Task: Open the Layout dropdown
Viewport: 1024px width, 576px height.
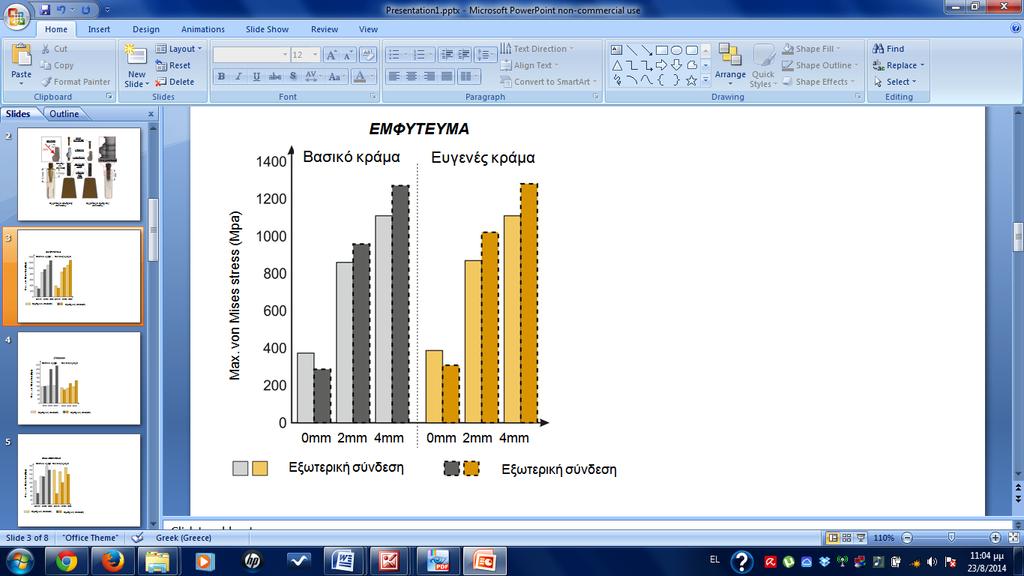Action: click(179, 49)
